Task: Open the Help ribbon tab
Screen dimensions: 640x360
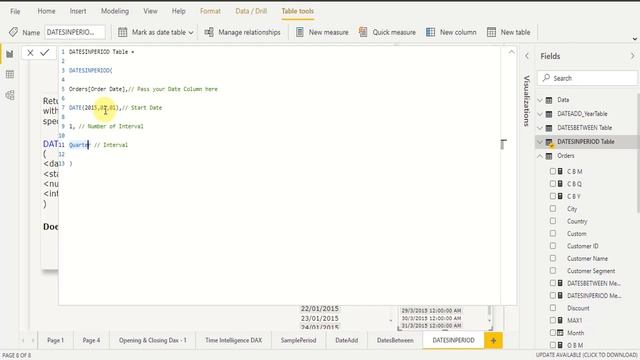Action: pyautogui.click(x=178, y=11)
